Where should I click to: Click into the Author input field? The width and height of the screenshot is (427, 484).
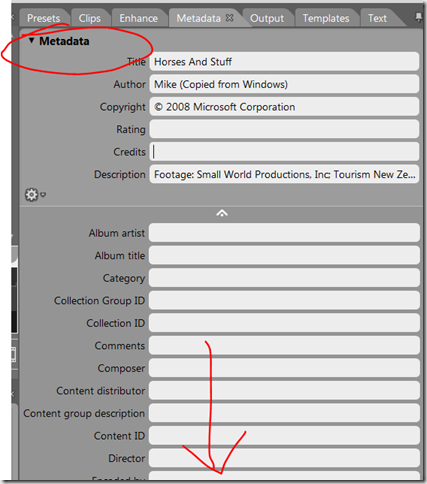pyautogui.click(x=284, y=84)
